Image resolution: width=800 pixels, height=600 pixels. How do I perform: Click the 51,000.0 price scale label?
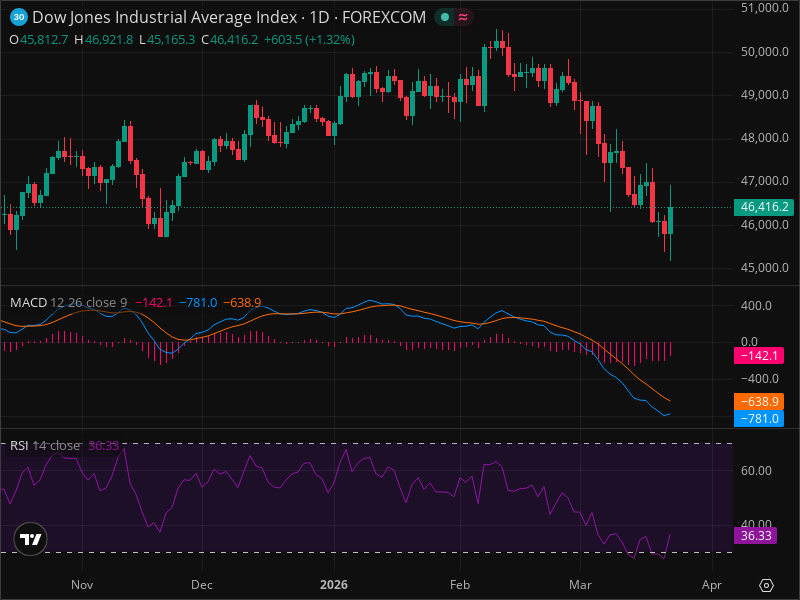pyautogui.click(x=764, y=8)
